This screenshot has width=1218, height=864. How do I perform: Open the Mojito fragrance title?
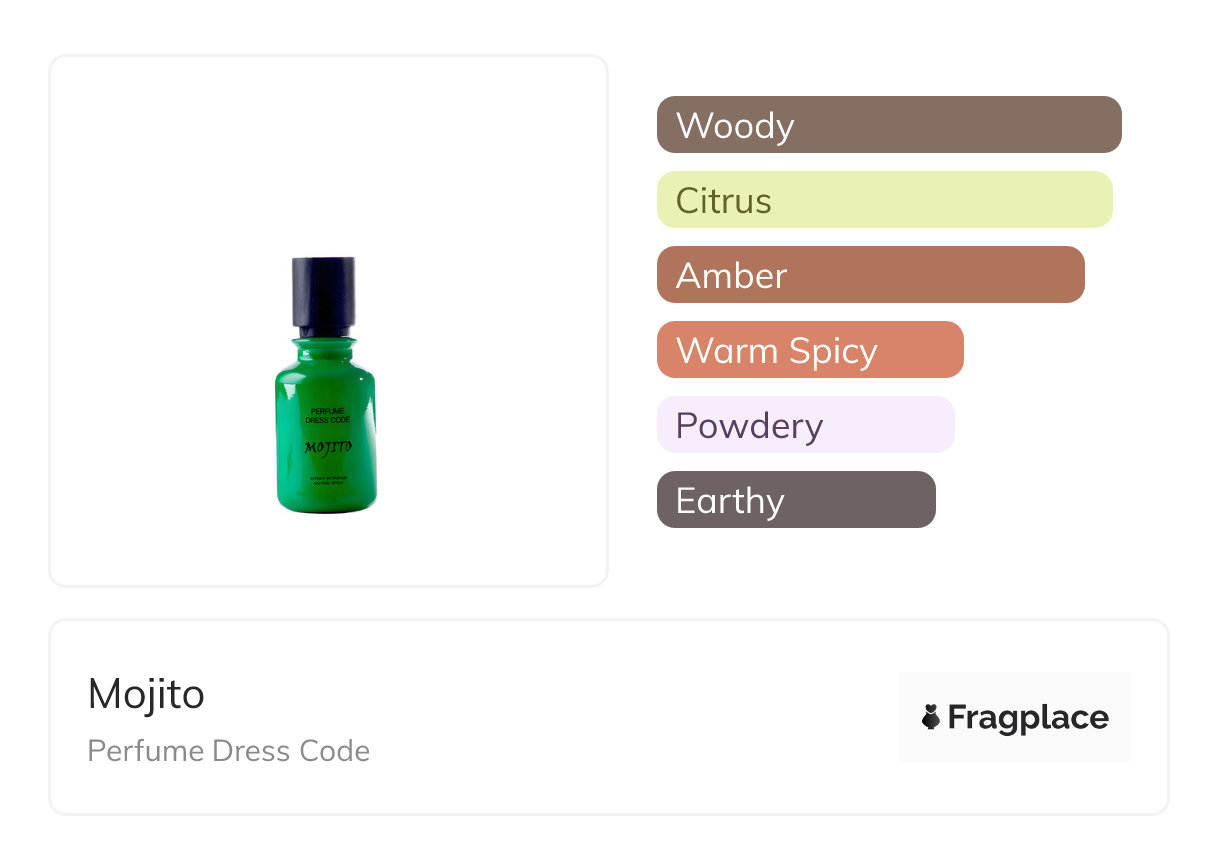[146, 694]
